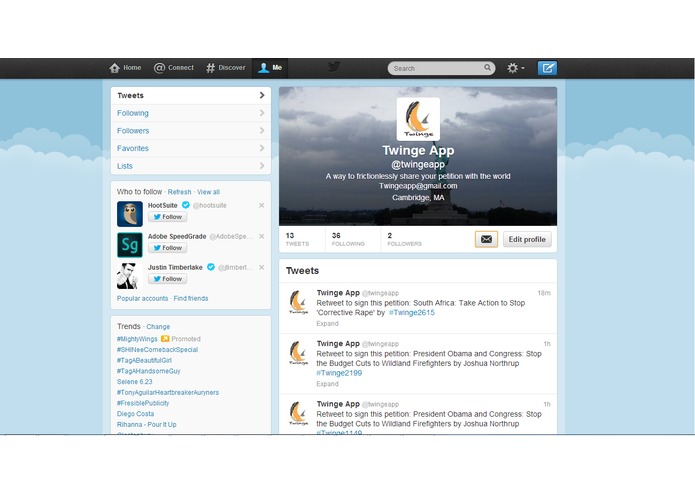Open the settings gear dropdown
This screenshot has width=695, height=494.
pyautogui.click(x=515, y=68)
